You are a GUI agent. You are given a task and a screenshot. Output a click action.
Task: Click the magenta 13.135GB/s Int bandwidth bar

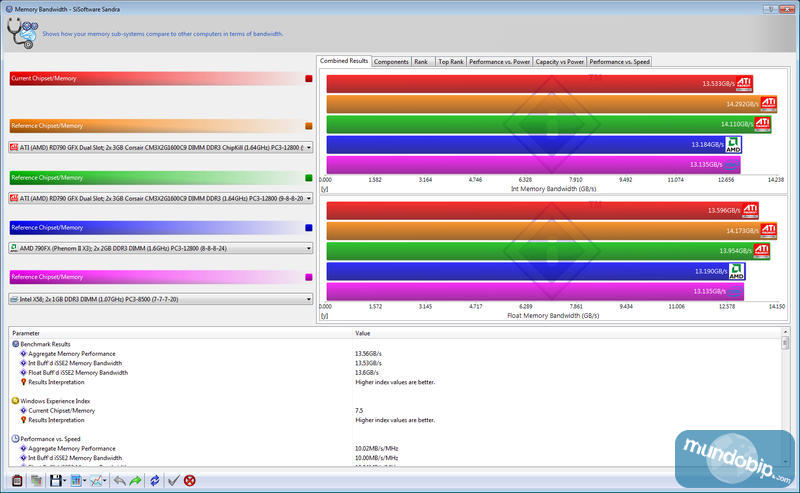point(534,165)
